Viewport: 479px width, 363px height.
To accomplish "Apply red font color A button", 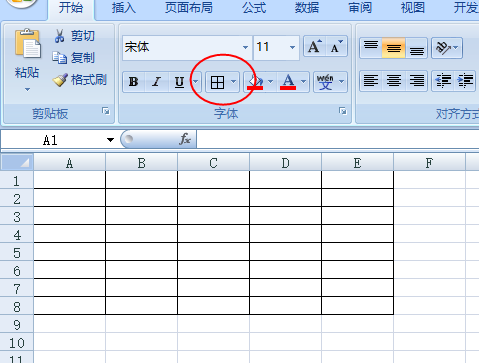I will [x=288, y=82].
